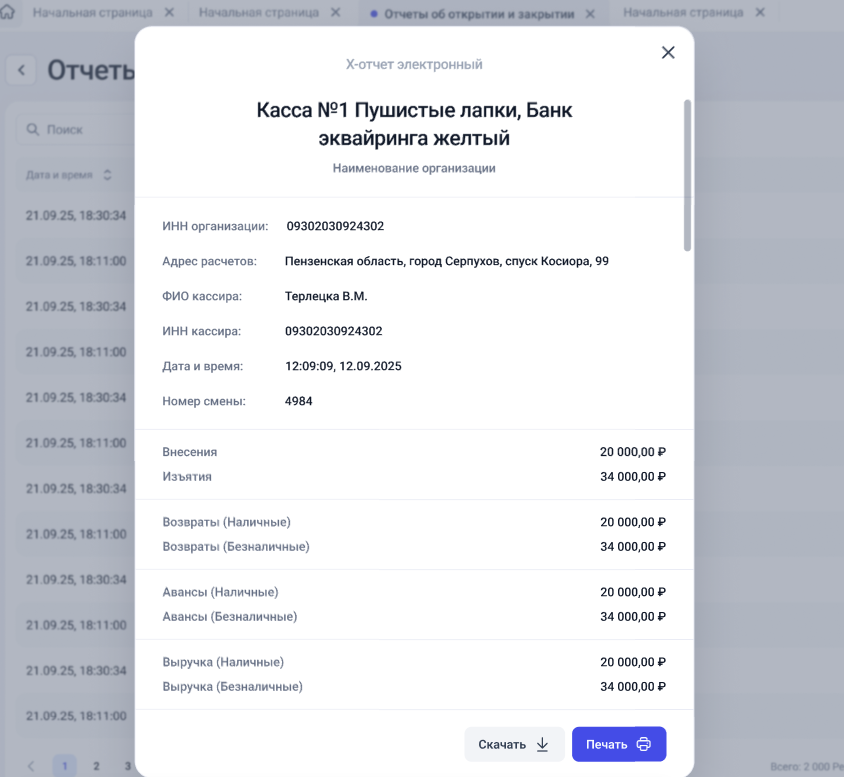Screen dimensions: 844x777
Task: Close the first Начальная страница tab
Action: click(x=169, y=12)
